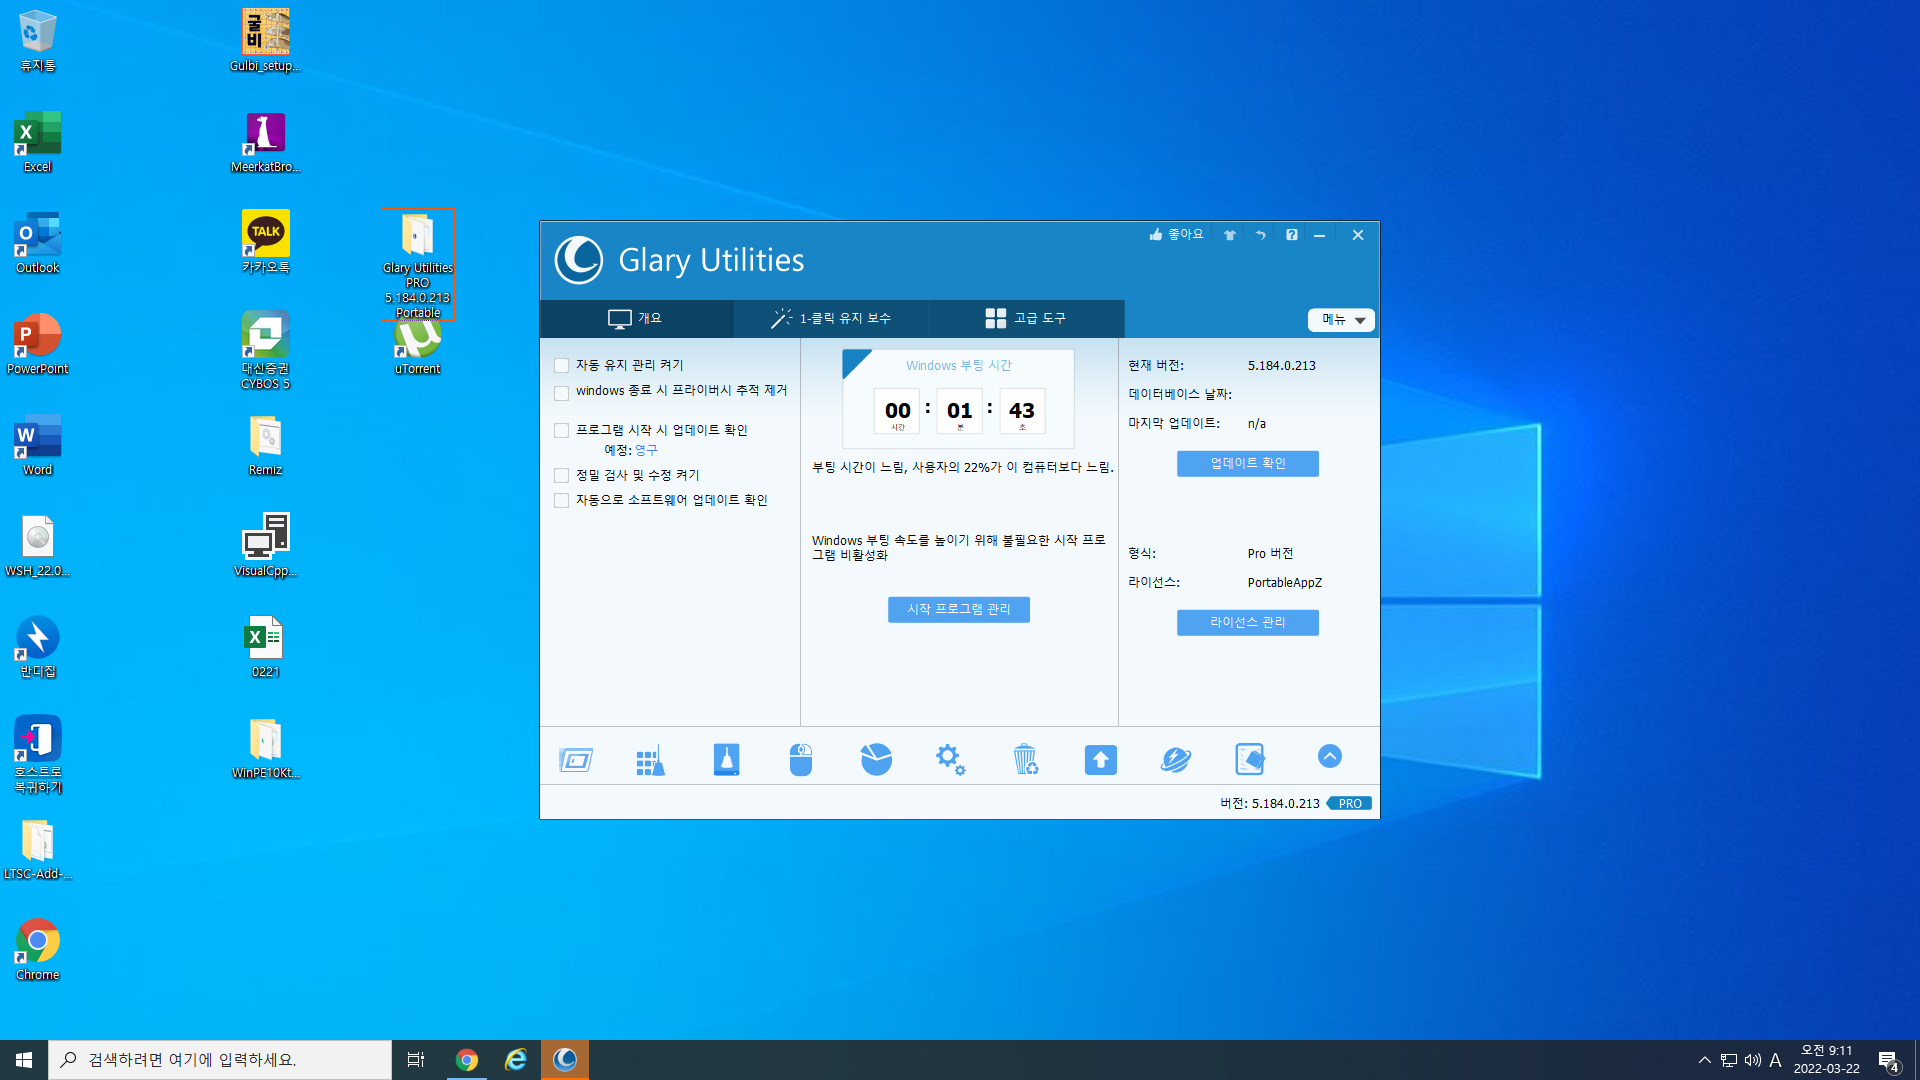Click the restore undo-arrow icon in the title bar

[1261, 235]
